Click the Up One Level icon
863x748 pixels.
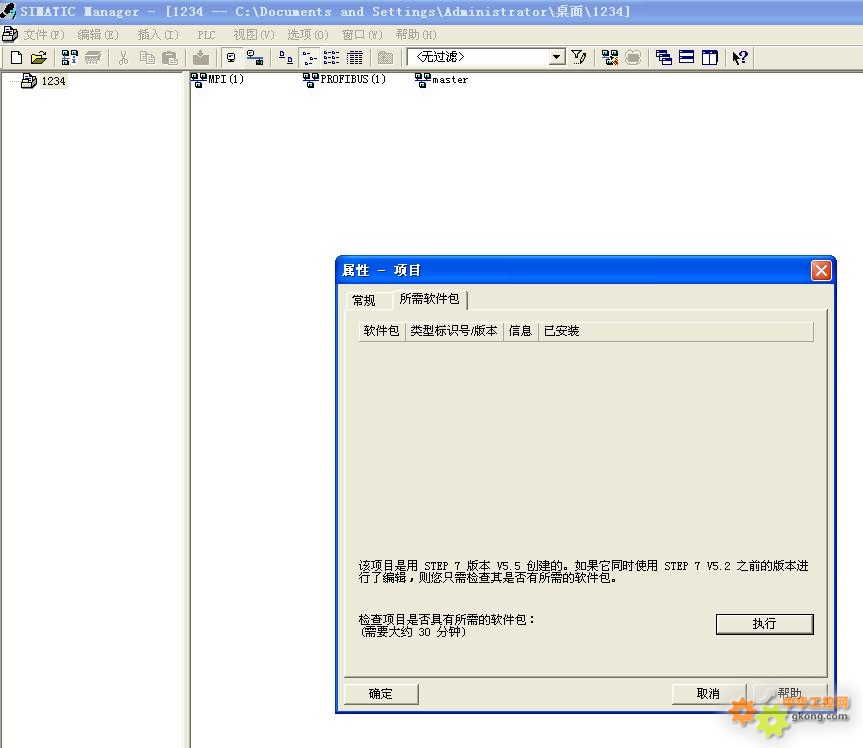point(385,57)
